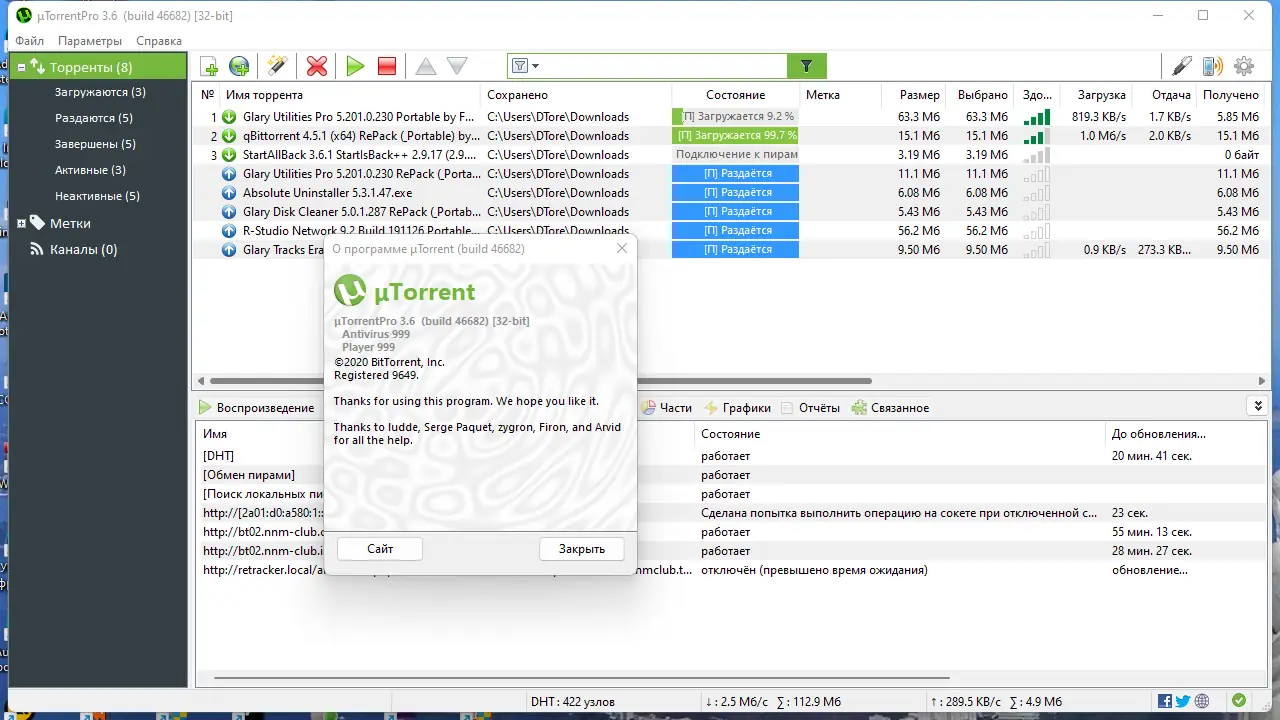This screenshot has height=720, width=1280.
Task: Select Завершены (5) in the sidebar
Action: (x=95, y=144)
